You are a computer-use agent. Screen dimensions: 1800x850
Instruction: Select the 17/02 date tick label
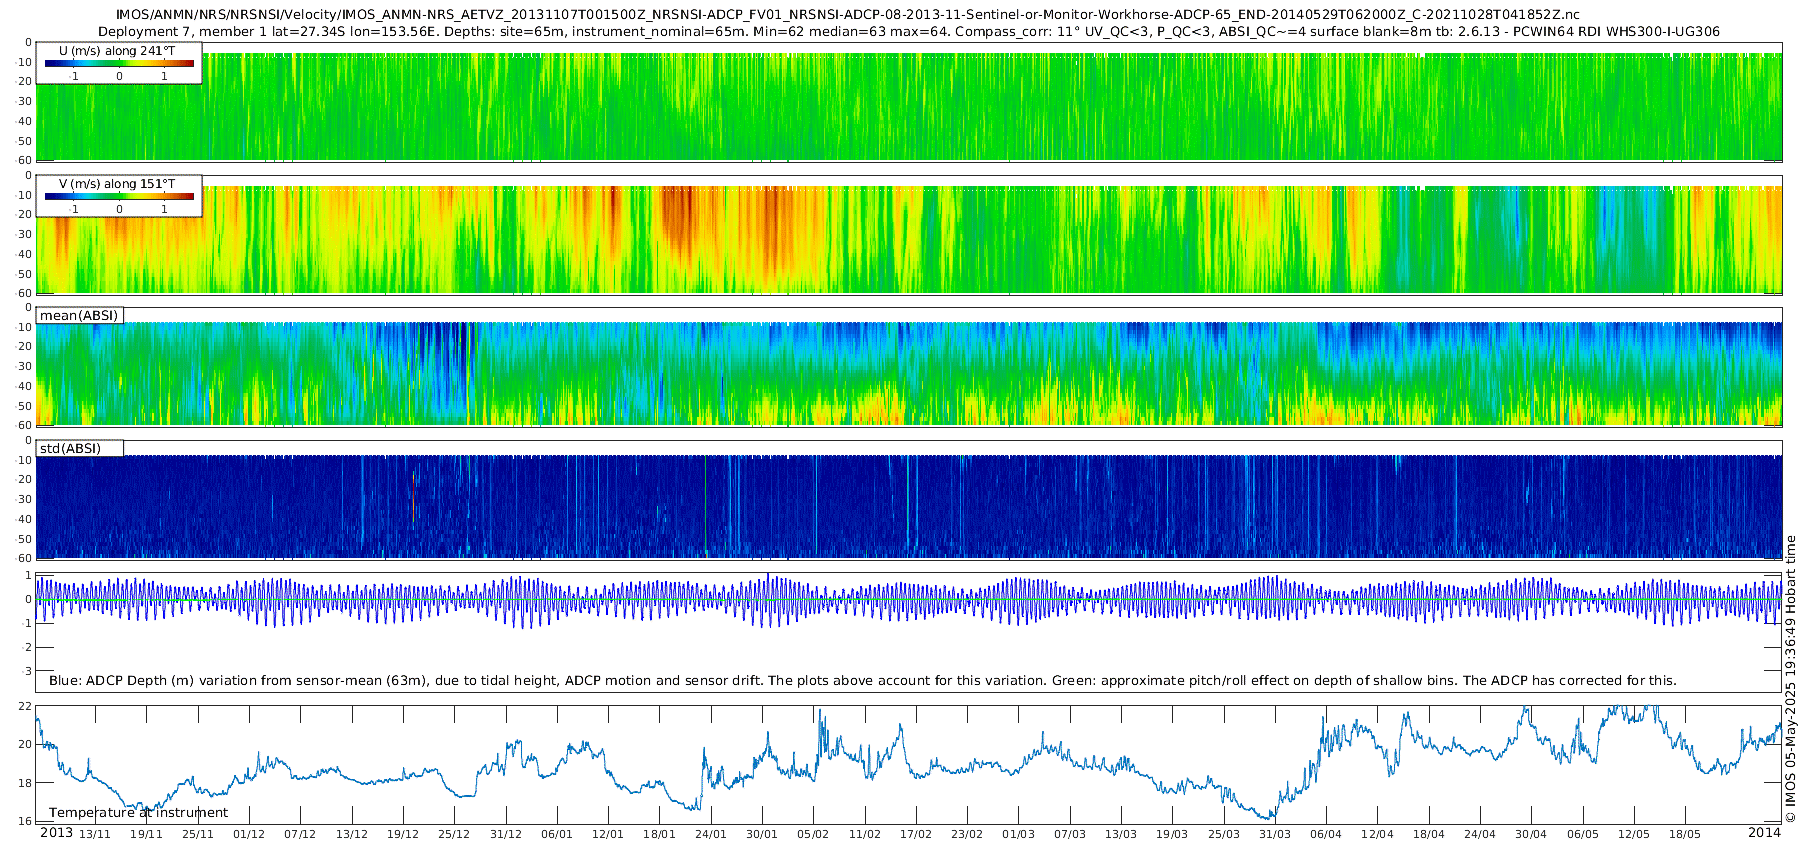click(x=916, y=835)
